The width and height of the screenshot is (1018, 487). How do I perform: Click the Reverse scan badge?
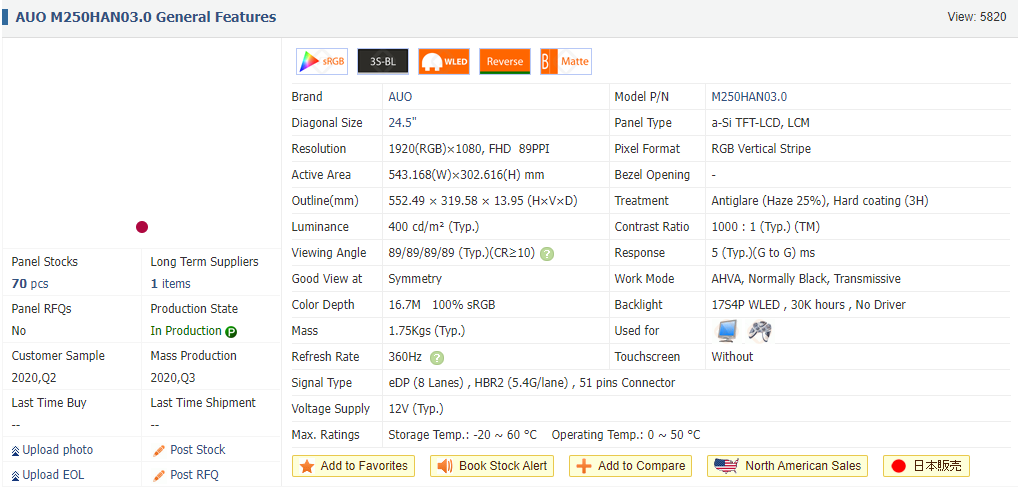[504, 62]
